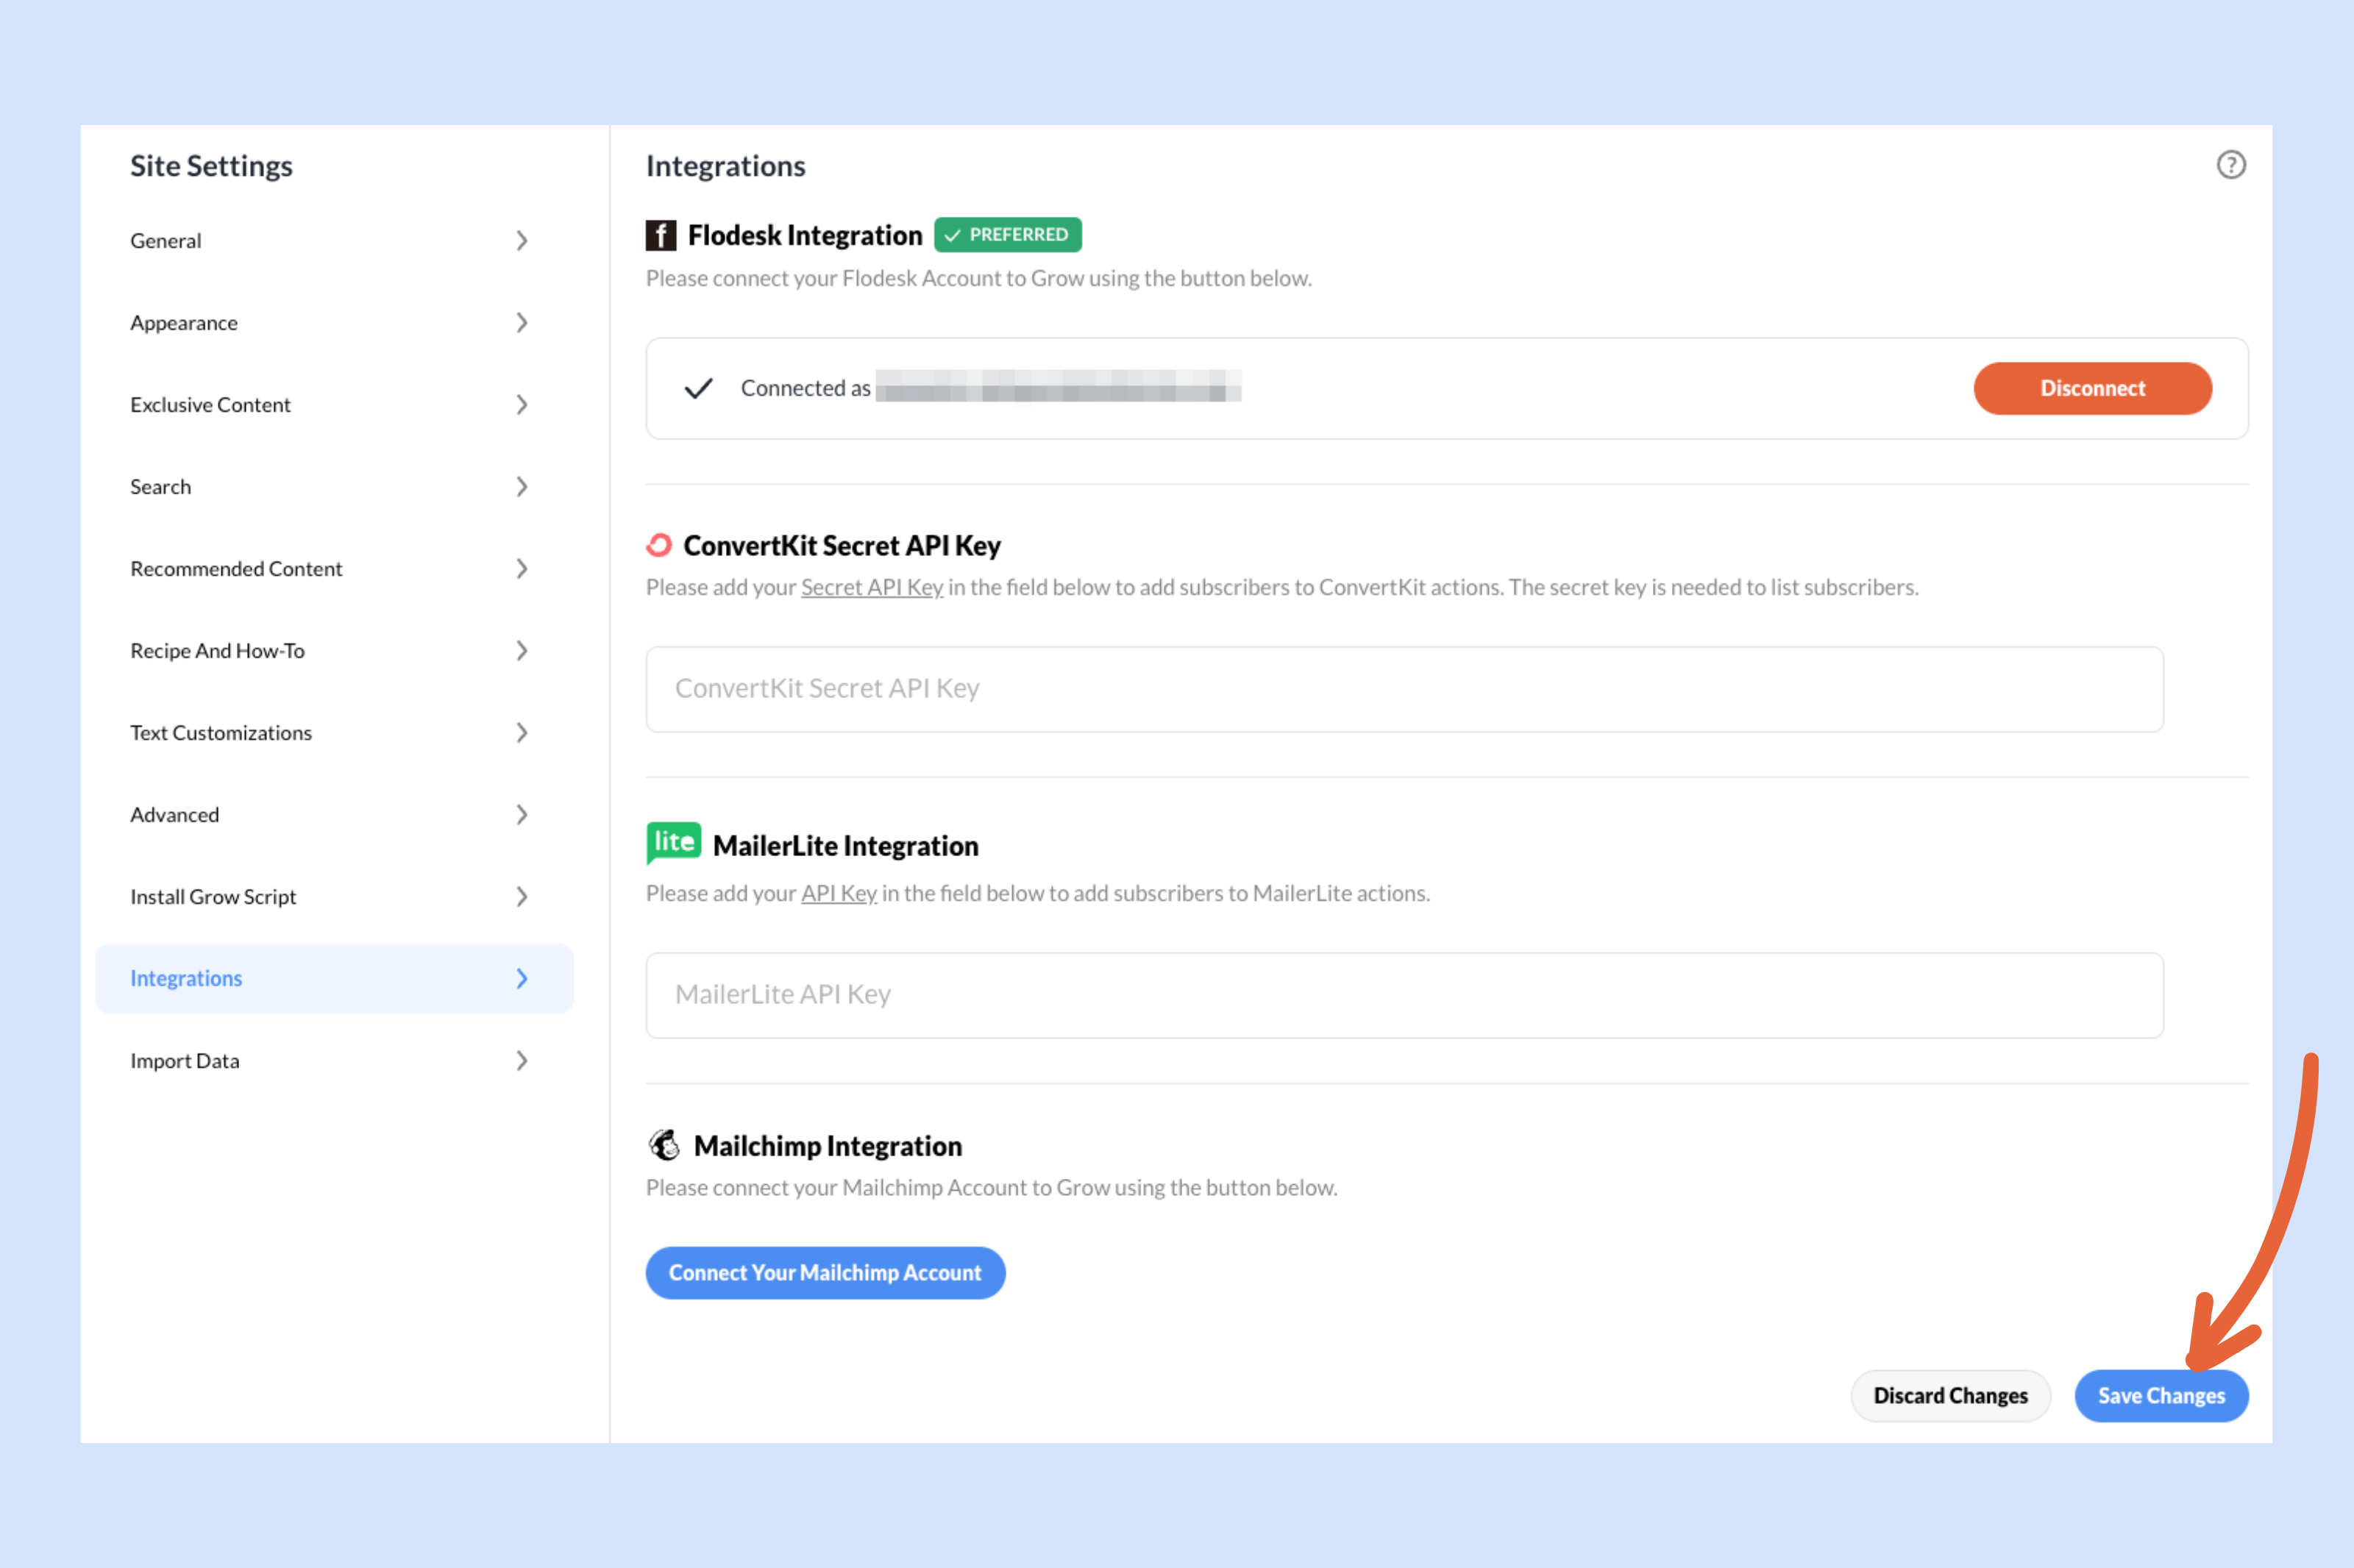Expand the Recipe And How-To chevron
The image size is (2354, 1568).
(x=521, y=651)
